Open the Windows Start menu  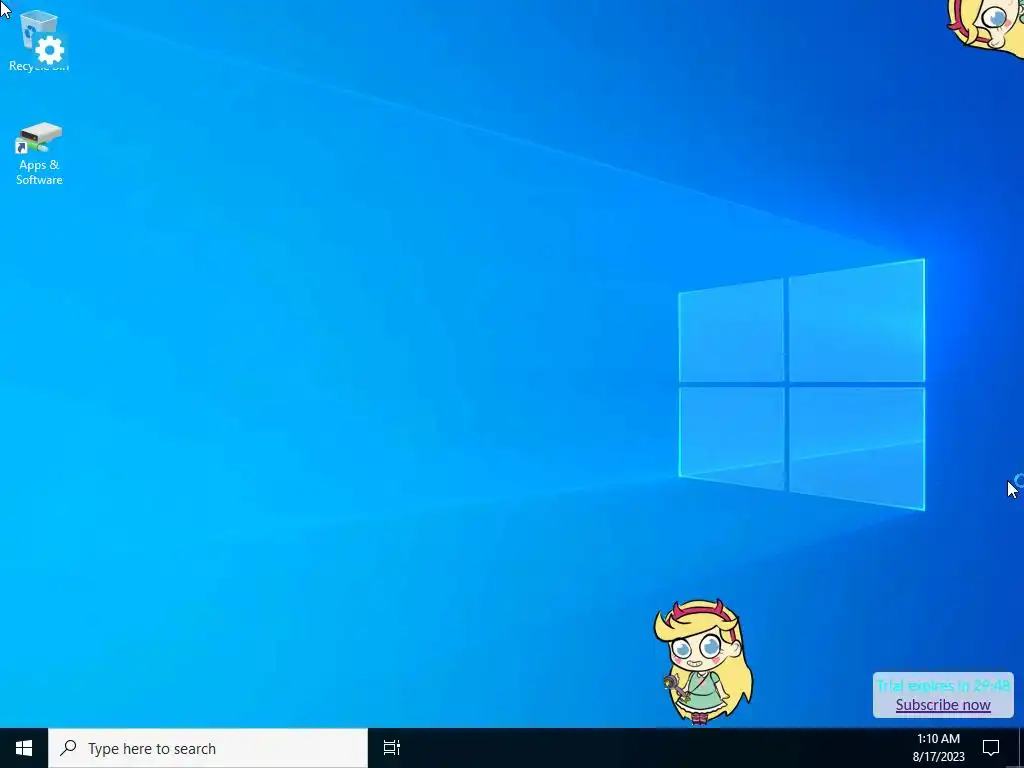pyautogui.click(x=24, y=748)
